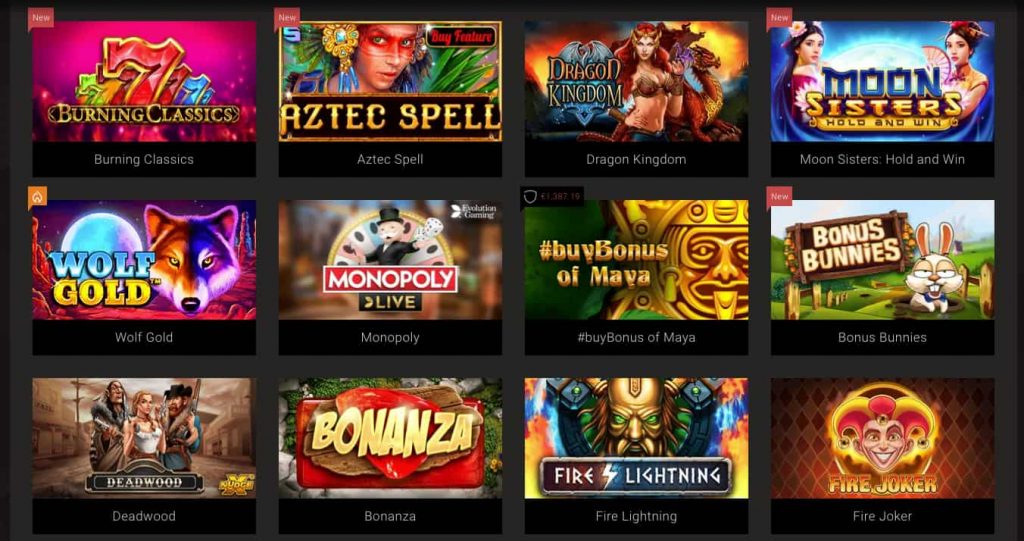Click the New ribbon on Burning Classics
This screenshot has height=541, width=1024.
pyautogui.click(x=40, y=18)
